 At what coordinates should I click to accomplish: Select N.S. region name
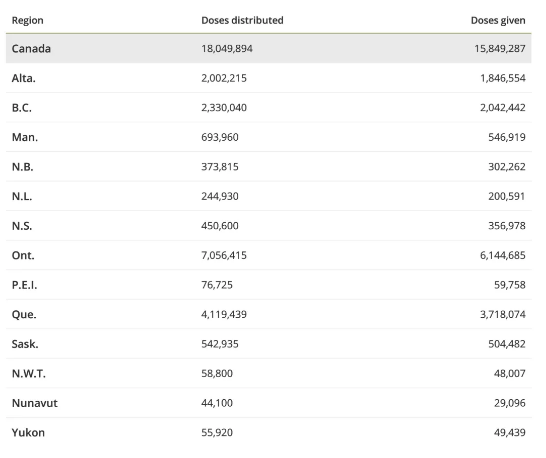tap(22, 226)
